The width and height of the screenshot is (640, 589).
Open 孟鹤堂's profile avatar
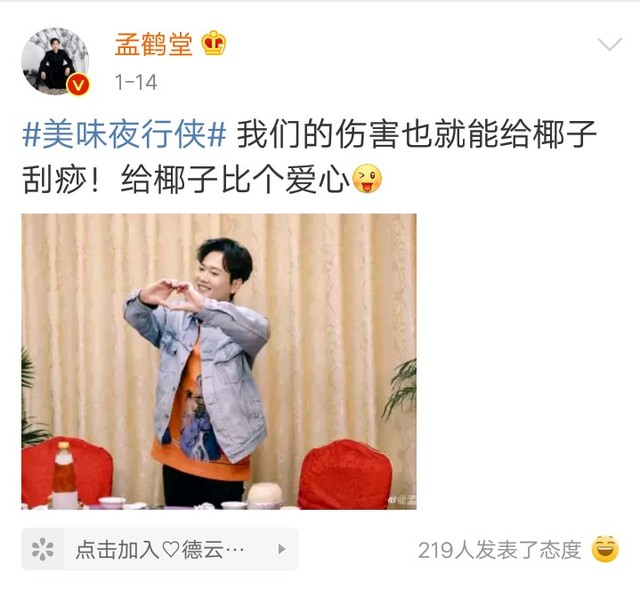click(55, 61)
